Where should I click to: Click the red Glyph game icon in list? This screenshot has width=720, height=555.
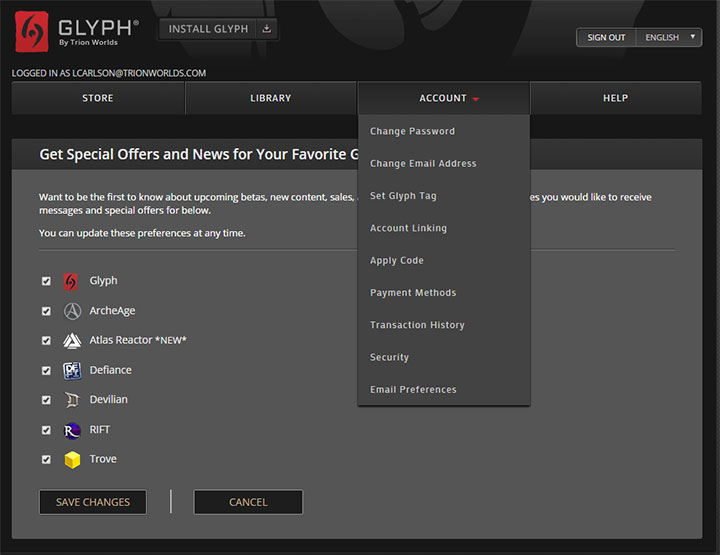tap(72, 282)
